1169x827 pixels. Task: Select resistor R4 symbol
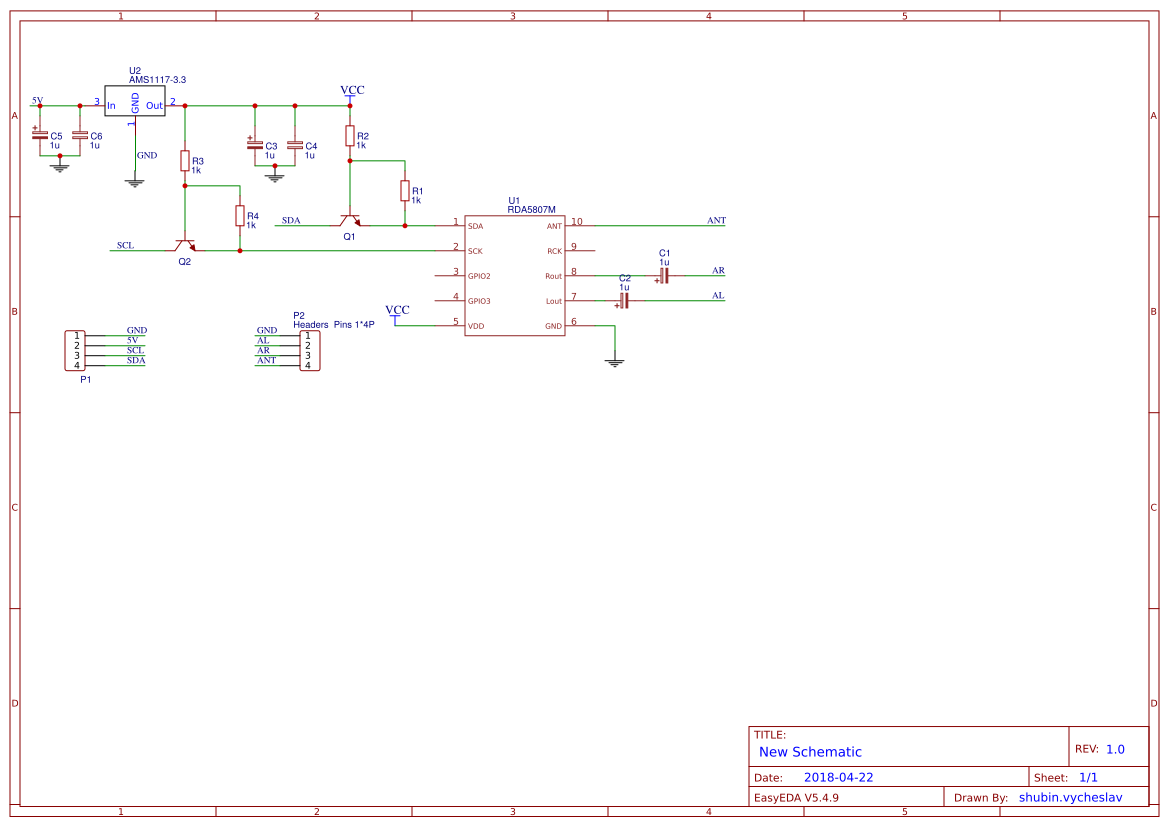click(240, 215)
